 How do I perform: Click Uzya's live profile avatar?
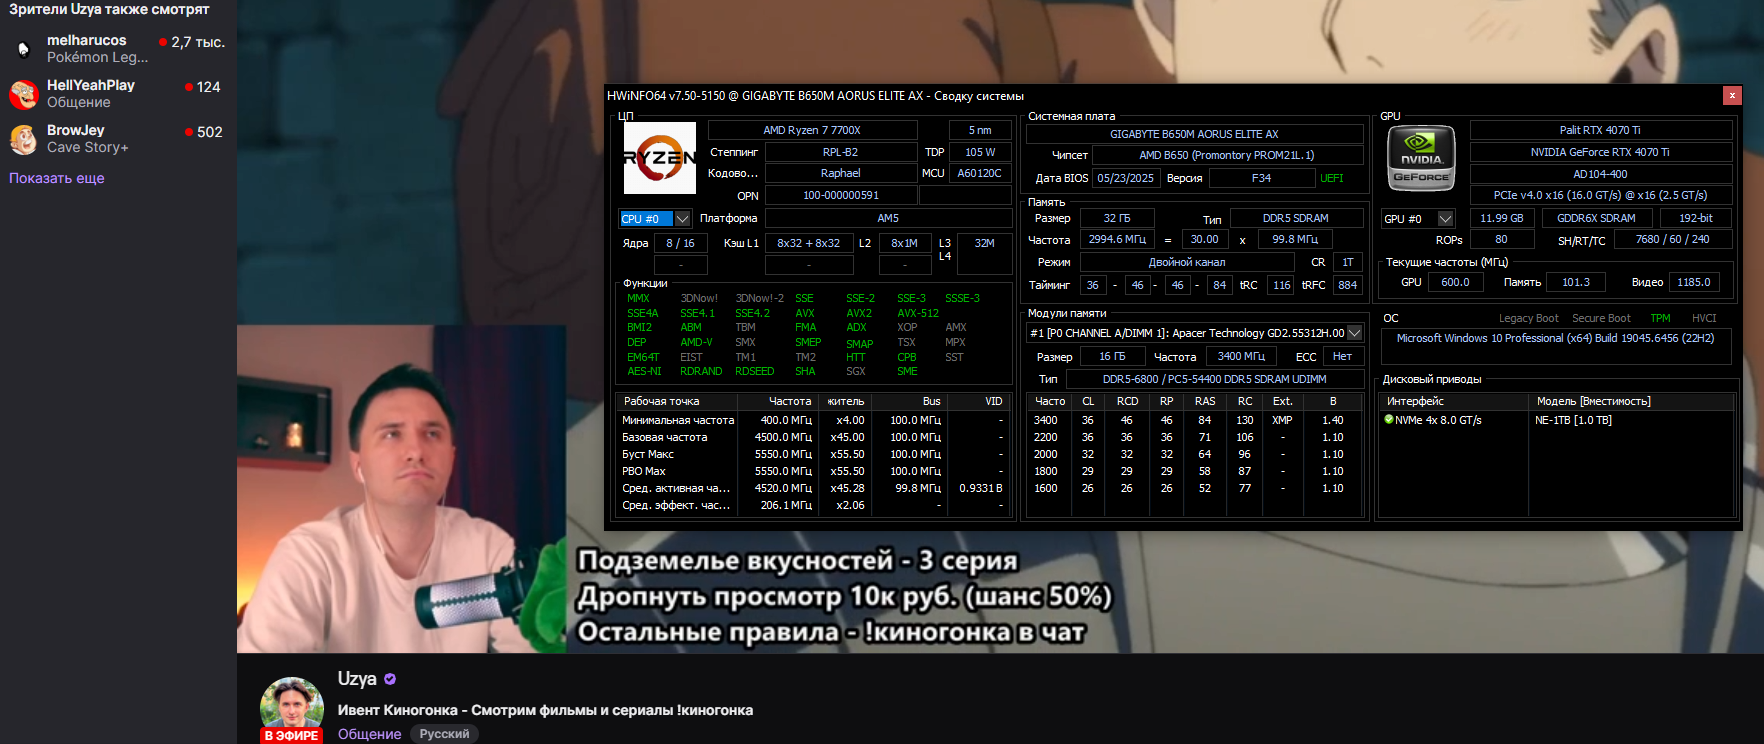point(292,707)
